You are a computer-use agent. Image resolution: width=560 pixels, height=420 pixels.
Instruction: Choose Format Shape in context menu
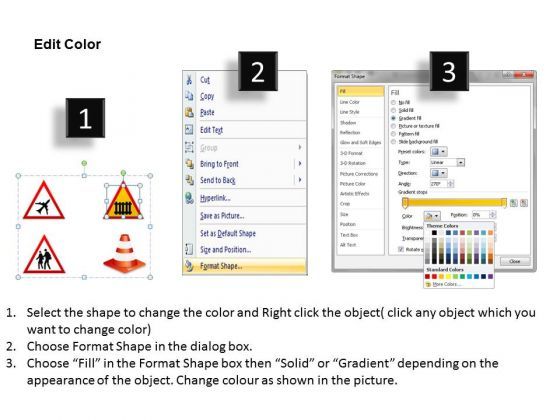tap(245, 266)
